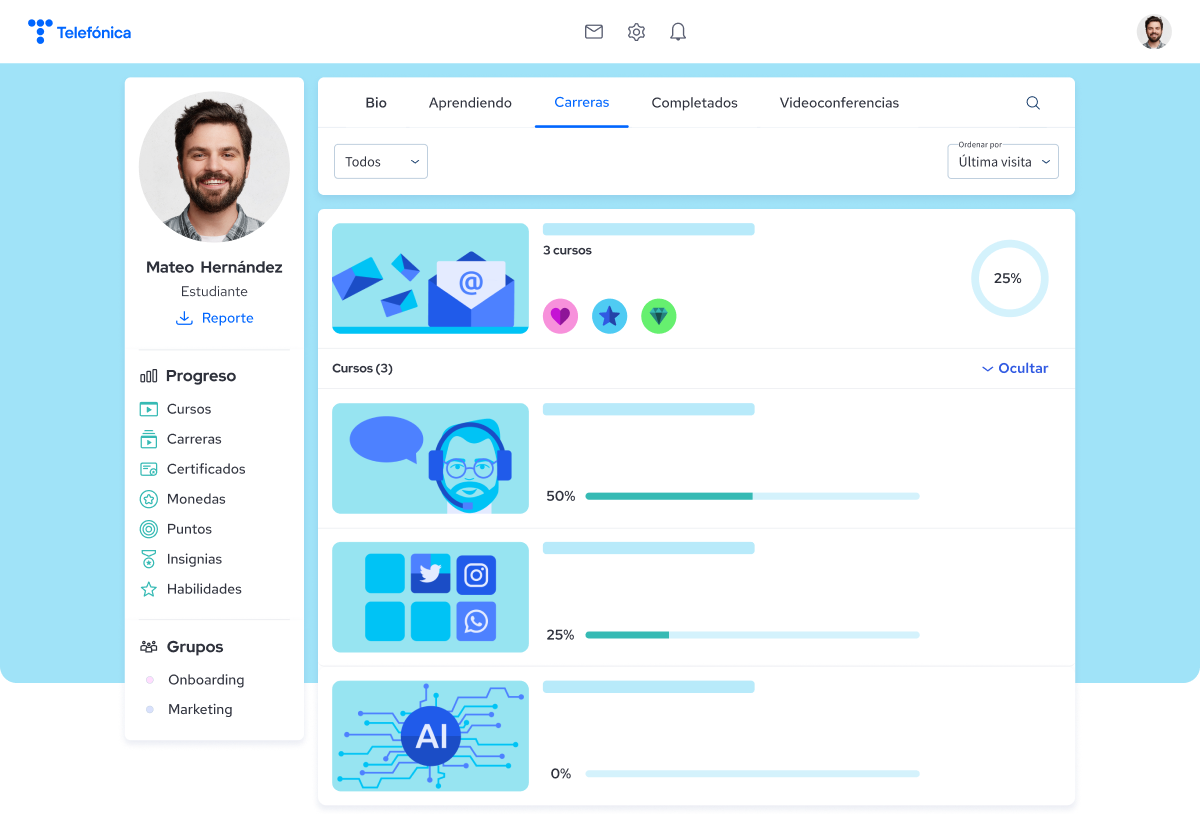Download the Reporte link

[x=215, y=318]
